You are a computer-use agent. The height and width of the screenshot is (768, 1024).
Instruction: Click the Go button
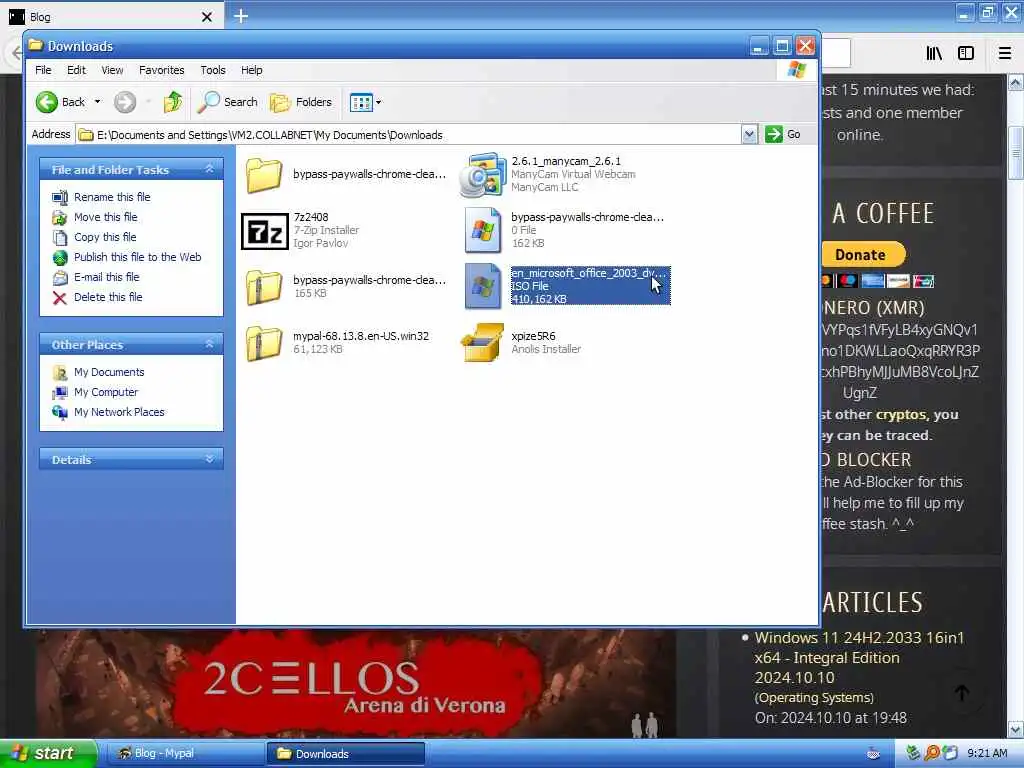point(784,135)
